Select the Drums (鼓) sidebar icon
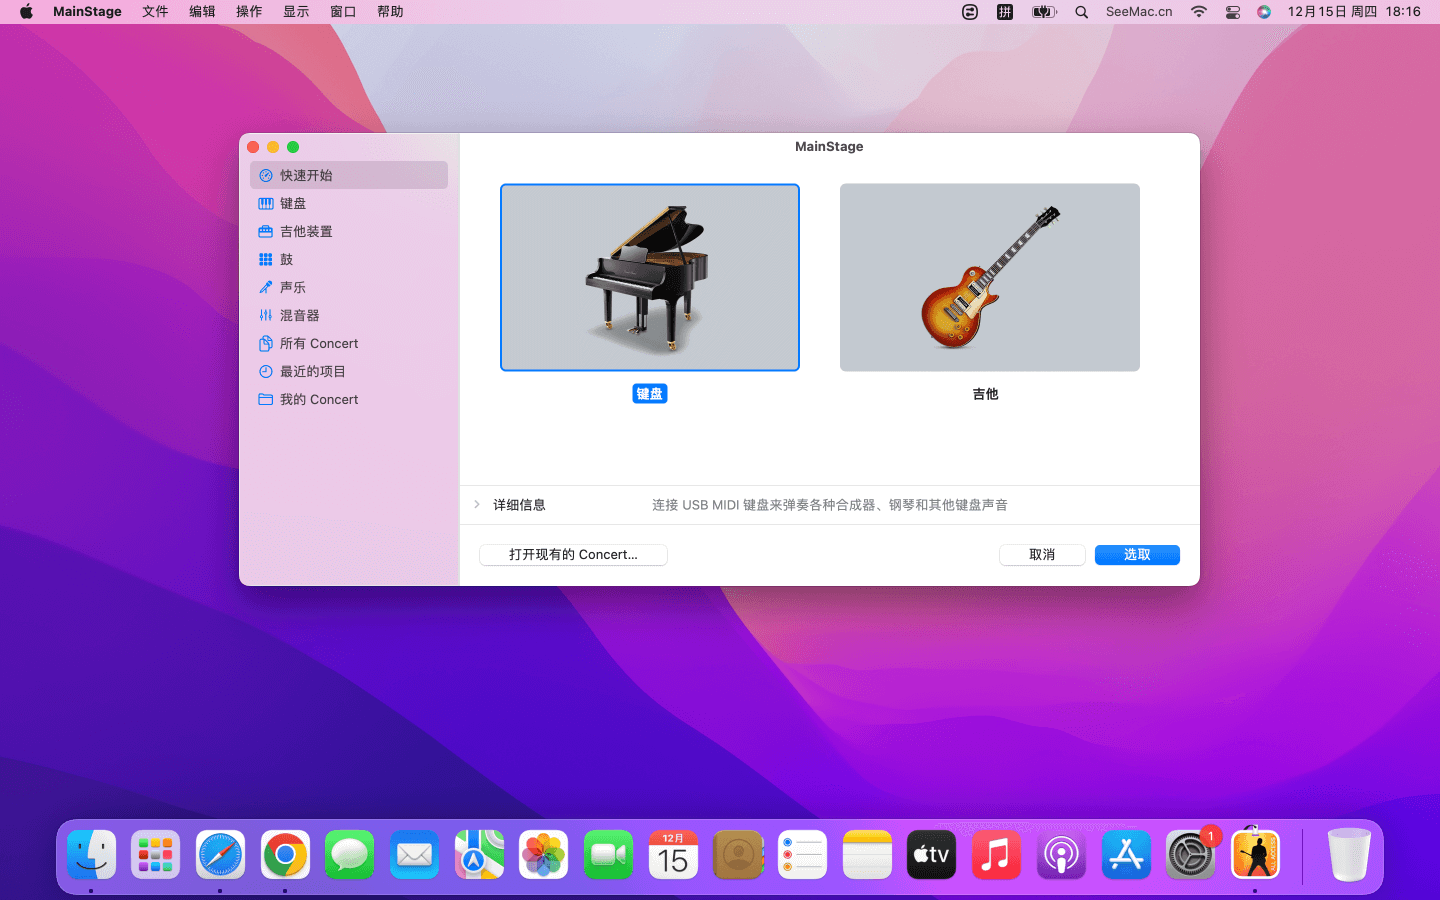The image size is (1440, 900). pyautogui.click(x=266, y=259)
